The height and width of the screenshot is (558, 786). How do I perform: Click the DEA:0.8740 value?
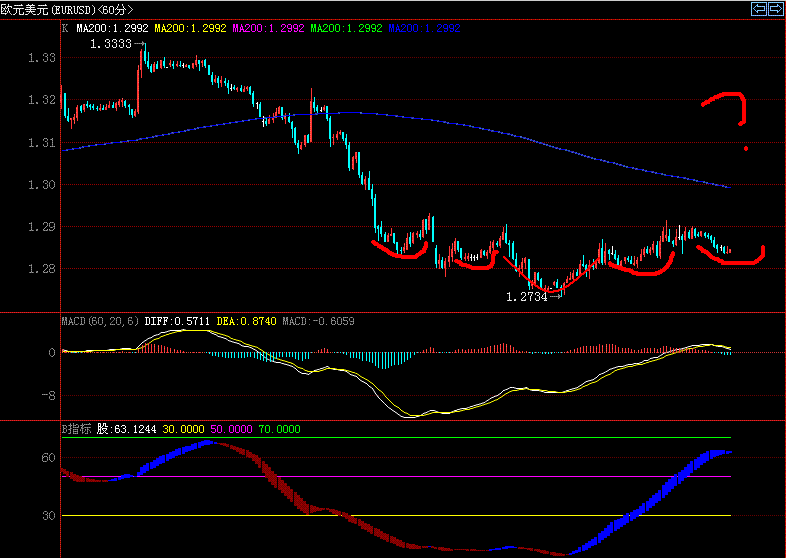(x=246, y=321)
